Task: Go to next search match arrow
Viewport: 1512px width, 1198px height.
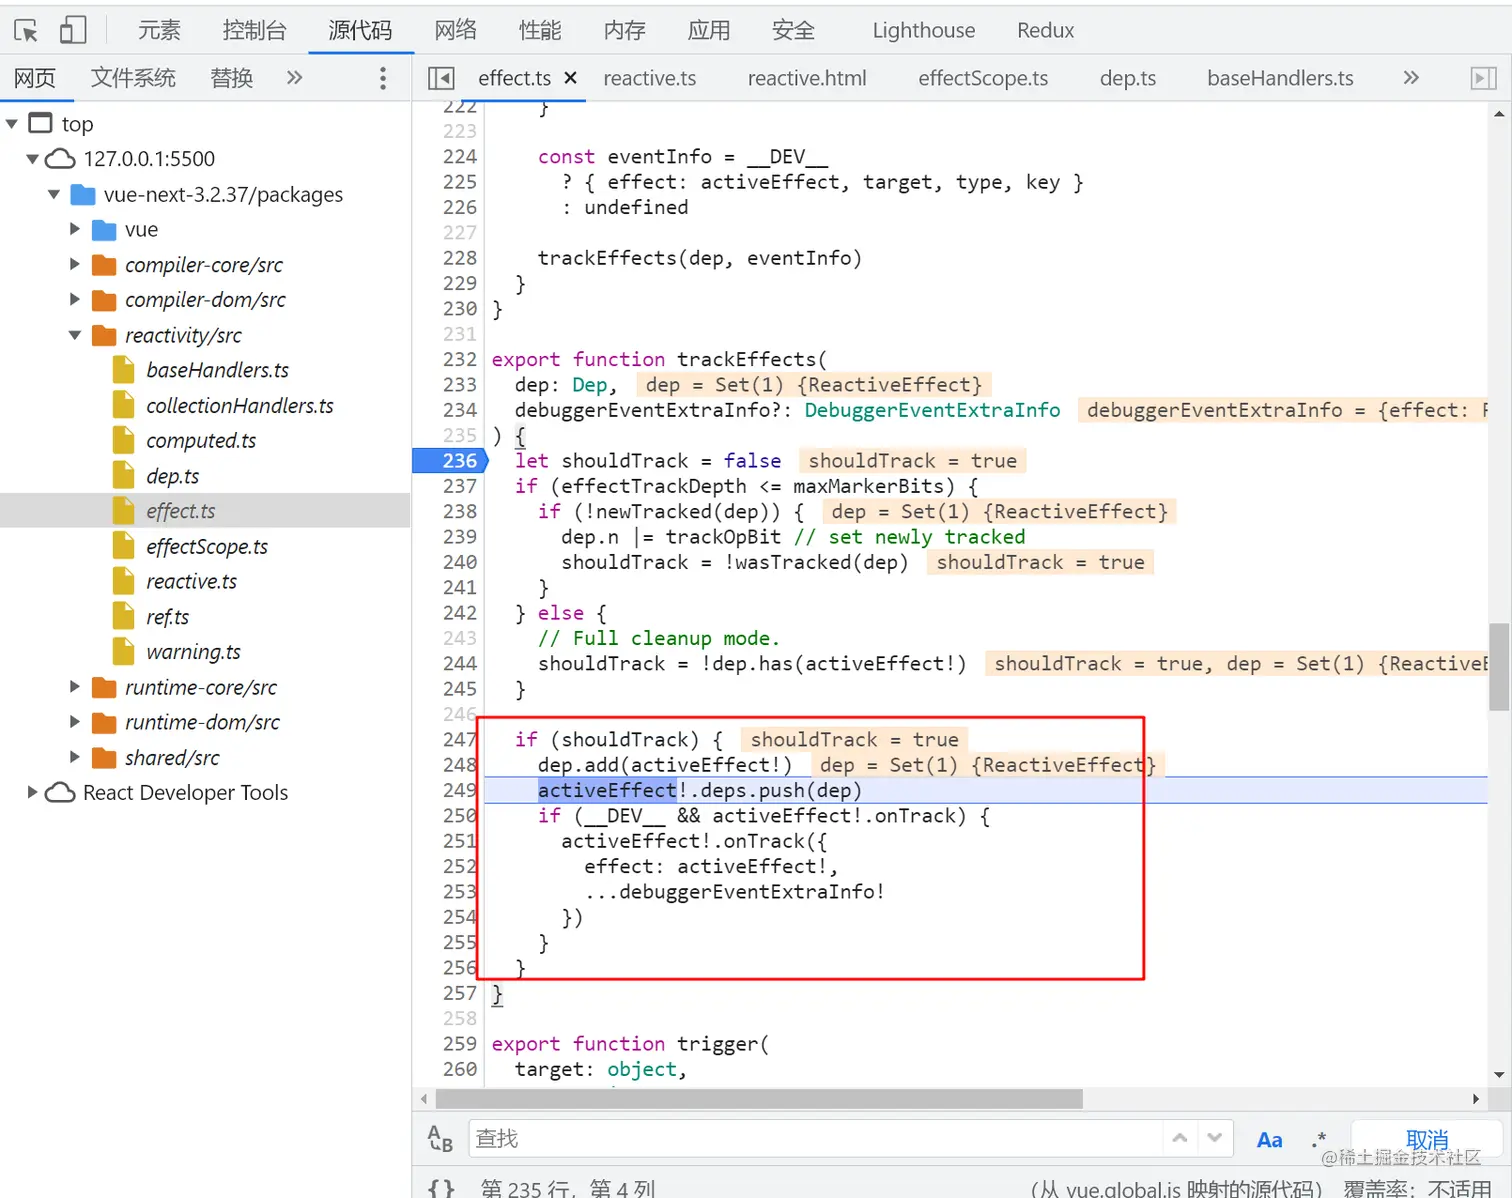Action: [x=1214, y=1138]
